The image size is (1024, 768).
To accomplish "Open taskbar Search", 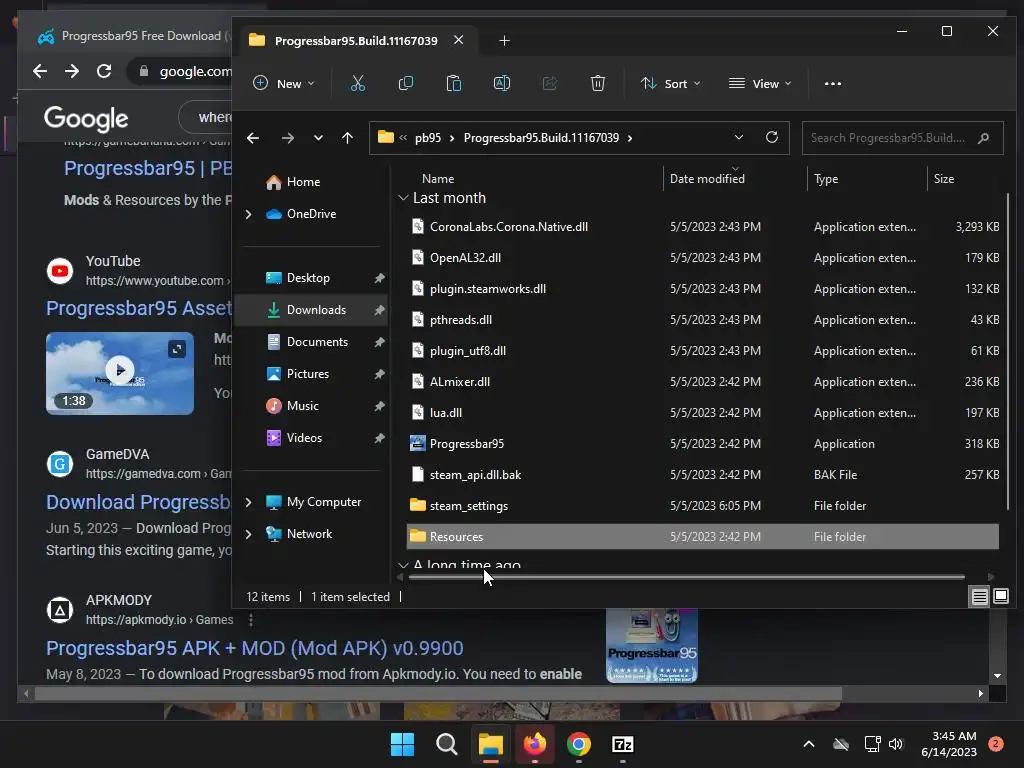I will pyautogui.click(x=447, y=744).
